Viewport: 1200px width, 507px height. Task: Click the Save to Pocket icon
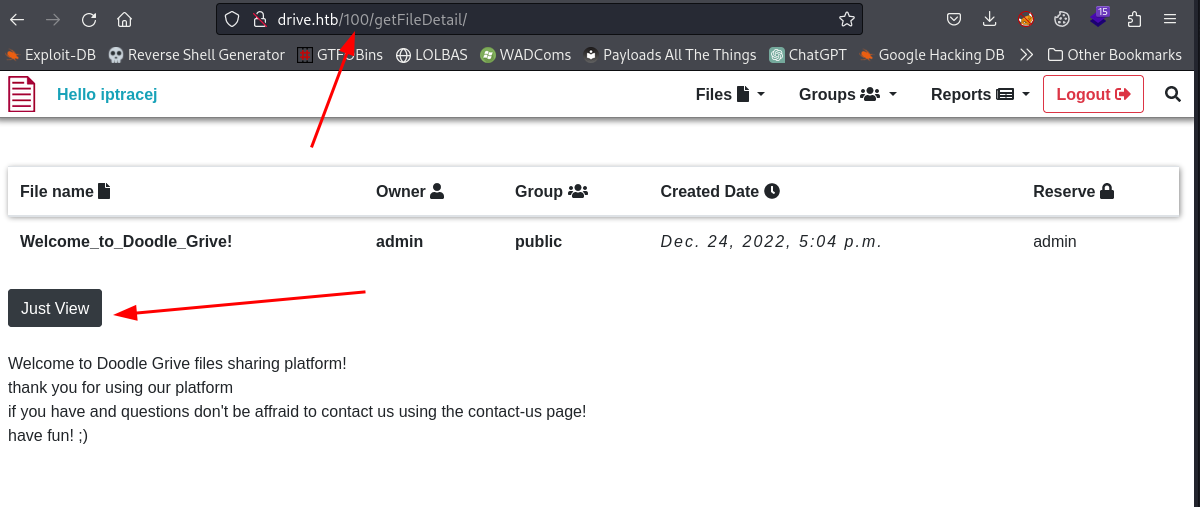[x=955, y=19]
